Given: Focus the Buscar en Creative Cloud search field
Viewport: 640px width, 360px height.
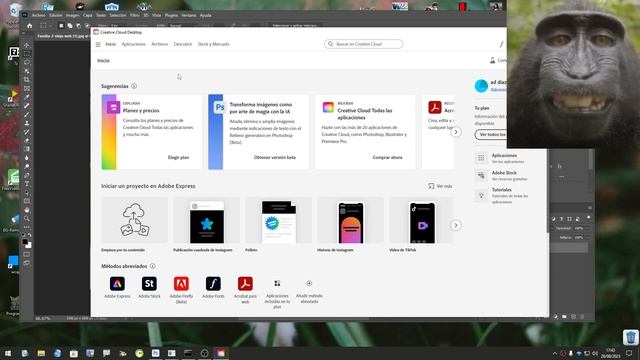Looking at the screenshot, I should point(363,44).
